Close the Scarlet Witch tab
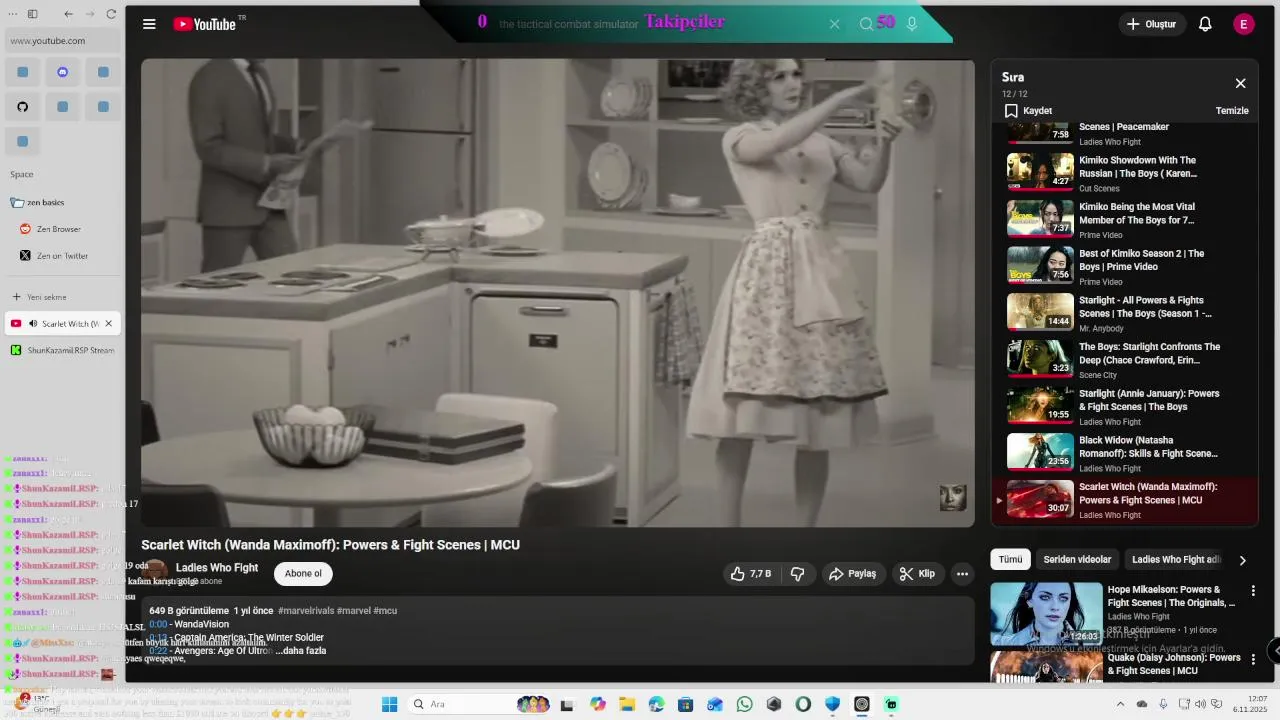 [x=109, y=324]
